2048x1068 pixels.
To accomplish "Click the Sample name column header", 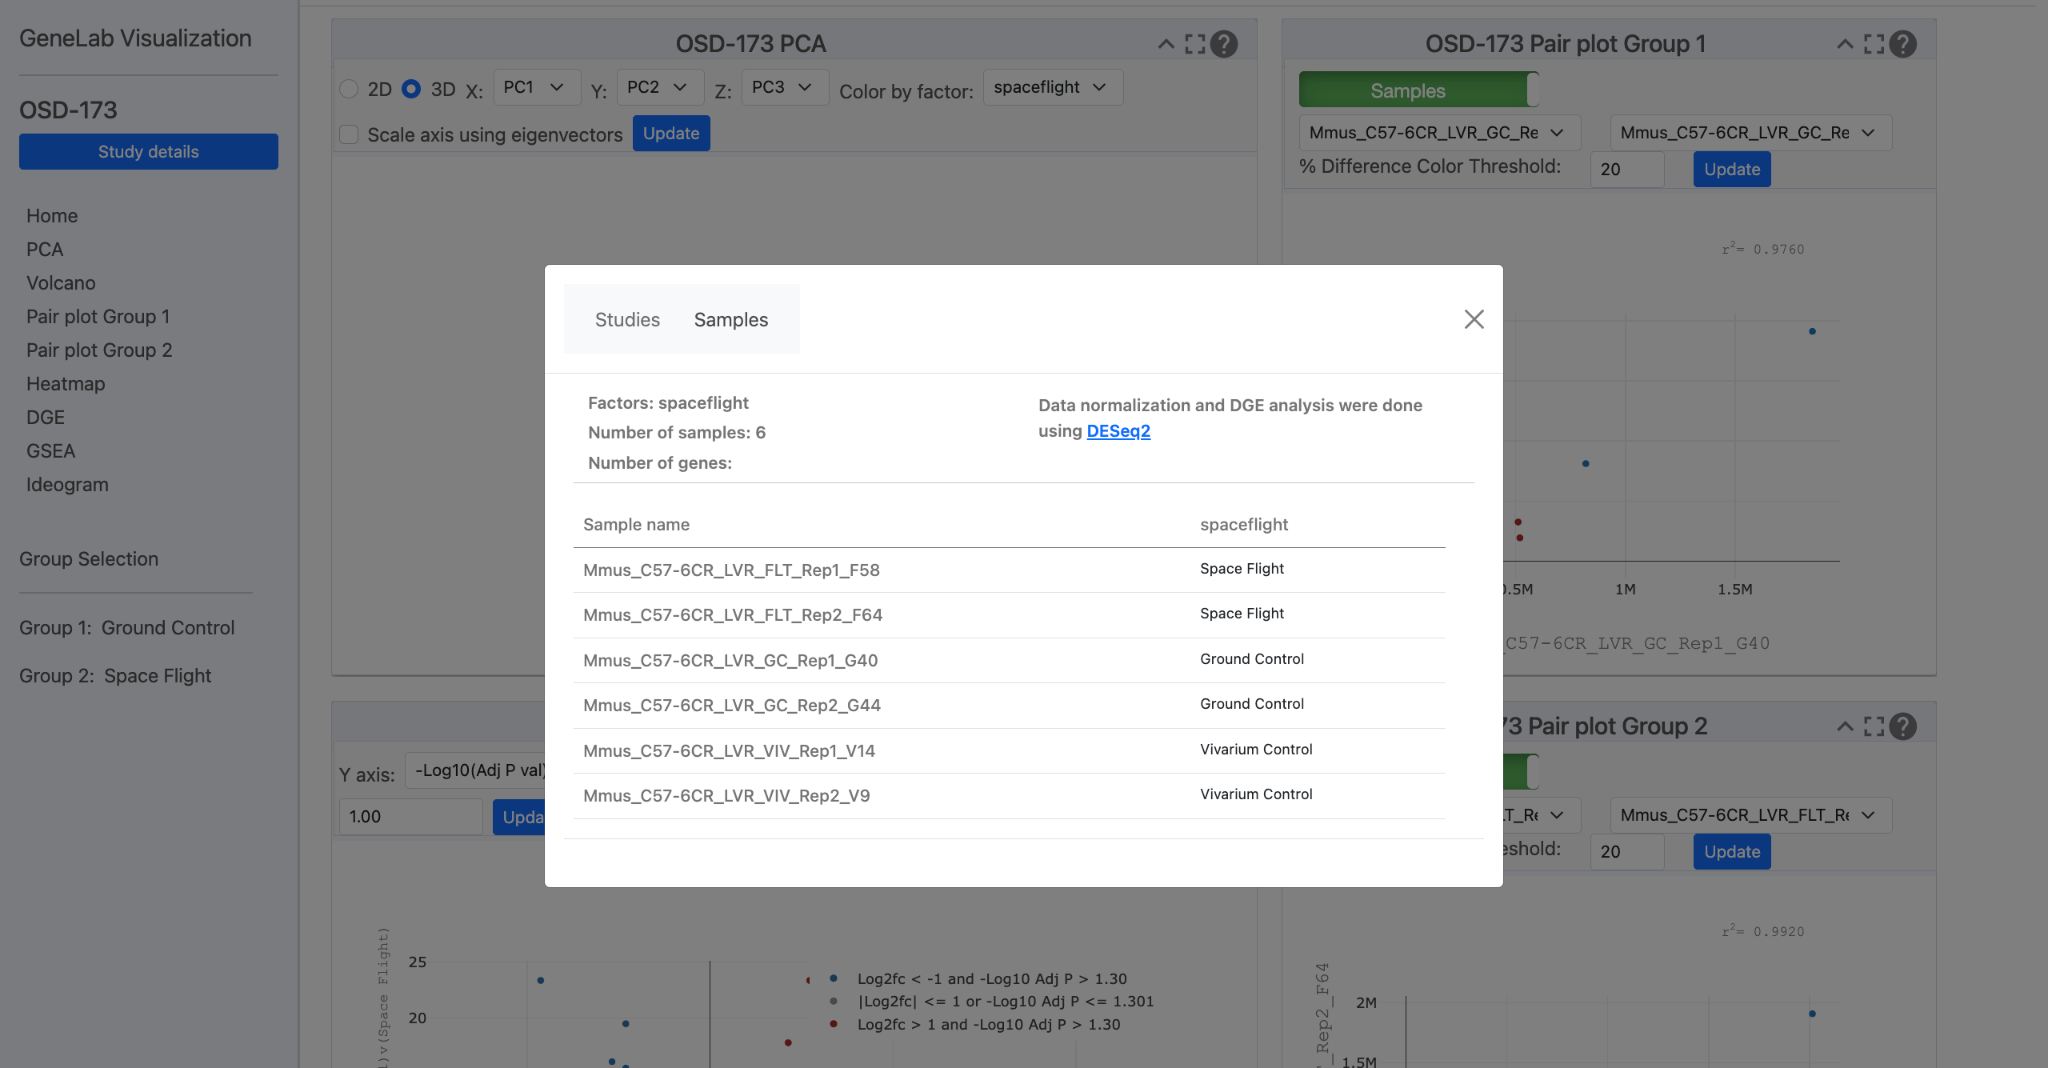I will 636,525.
